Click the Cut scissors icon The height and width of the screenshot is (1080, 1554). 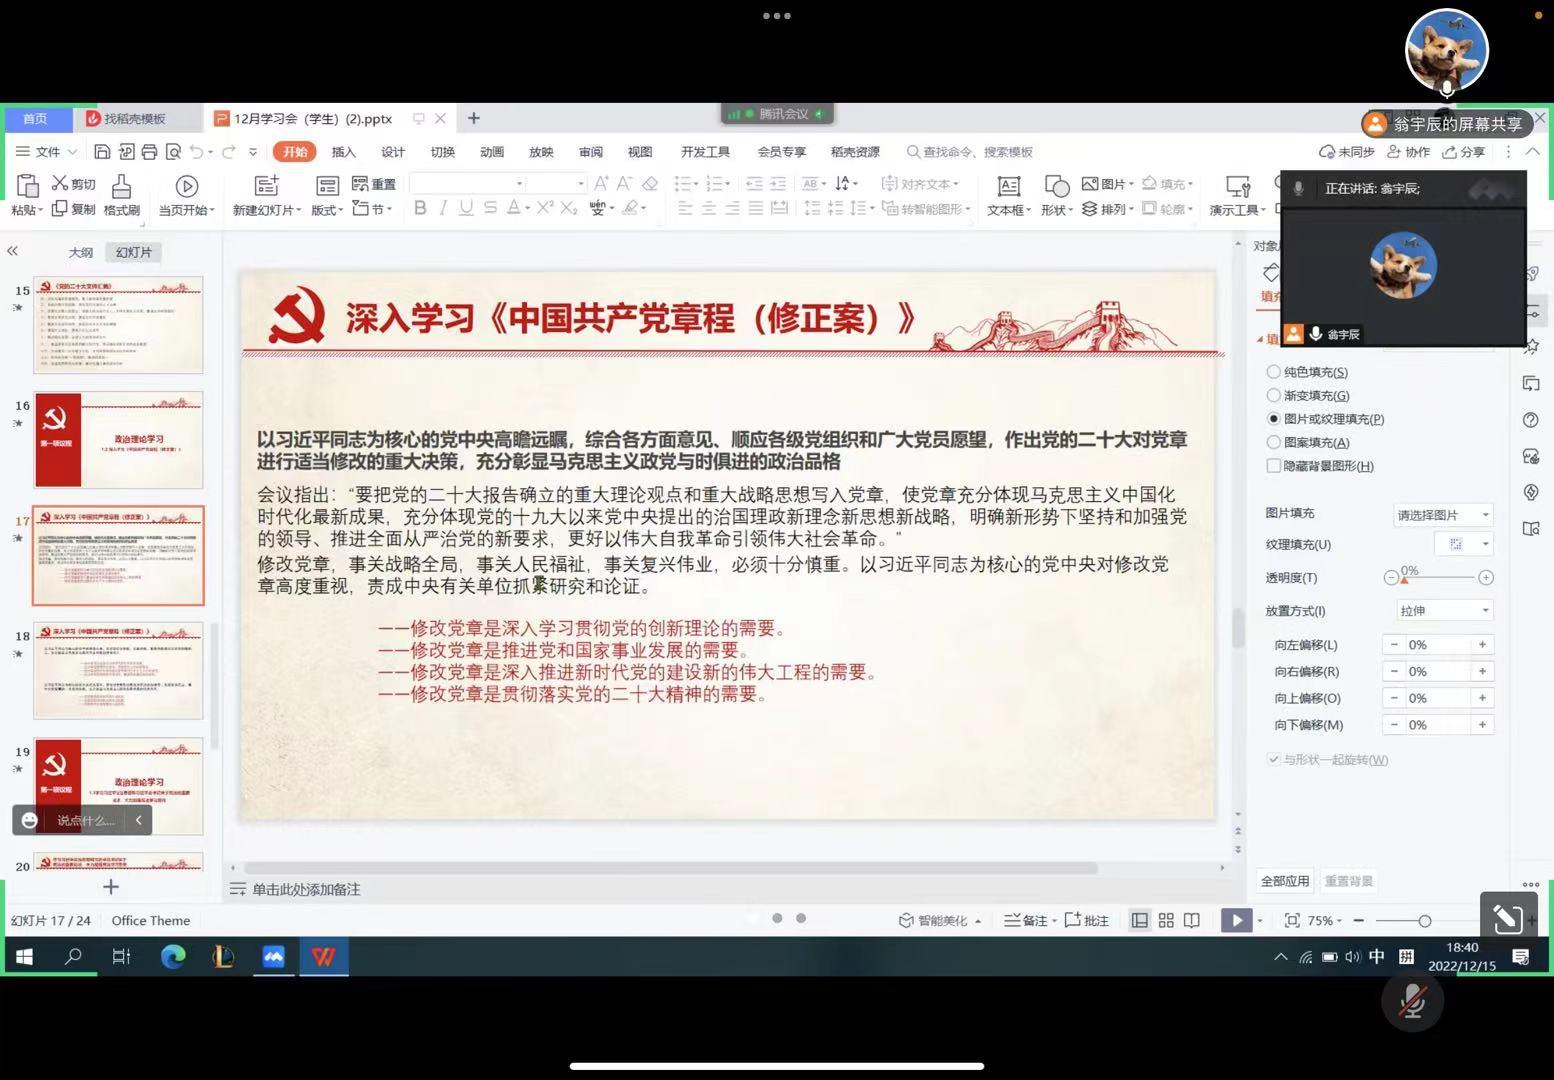pyautogui.click(x=60, y=183)
